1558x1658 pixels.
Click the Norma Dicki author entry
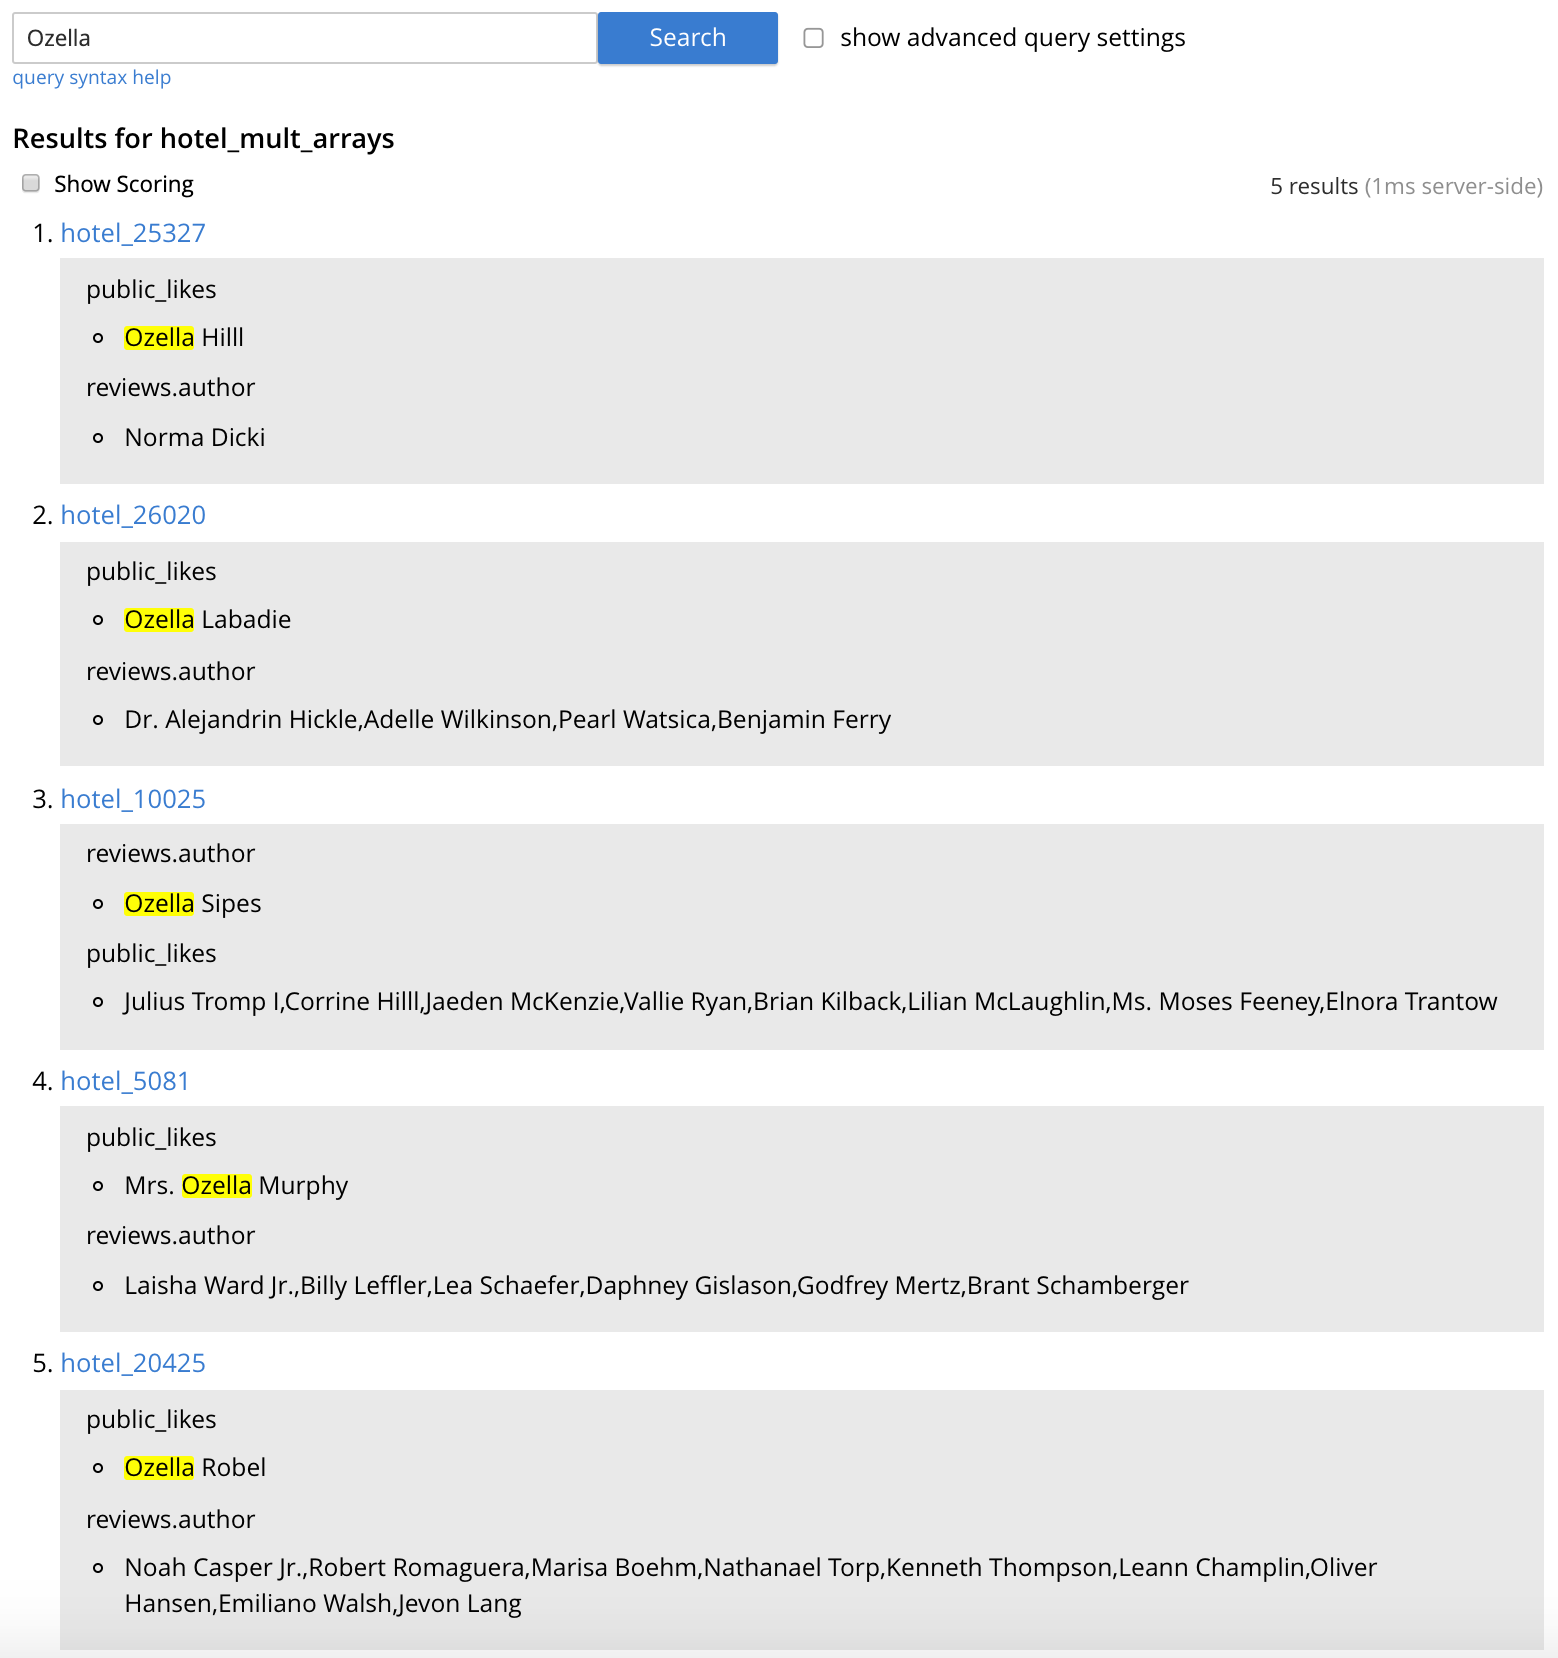point(195,438)
